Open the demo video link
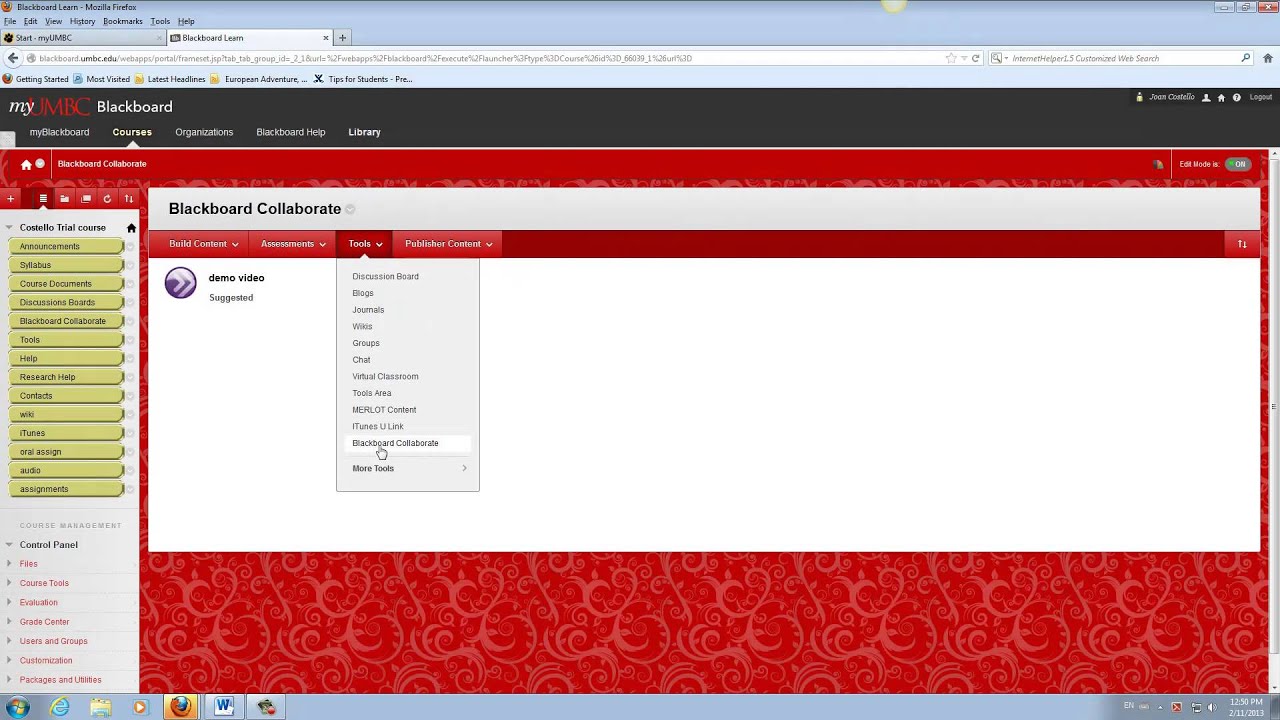1280x720 pixels. [x=236, y=278]
